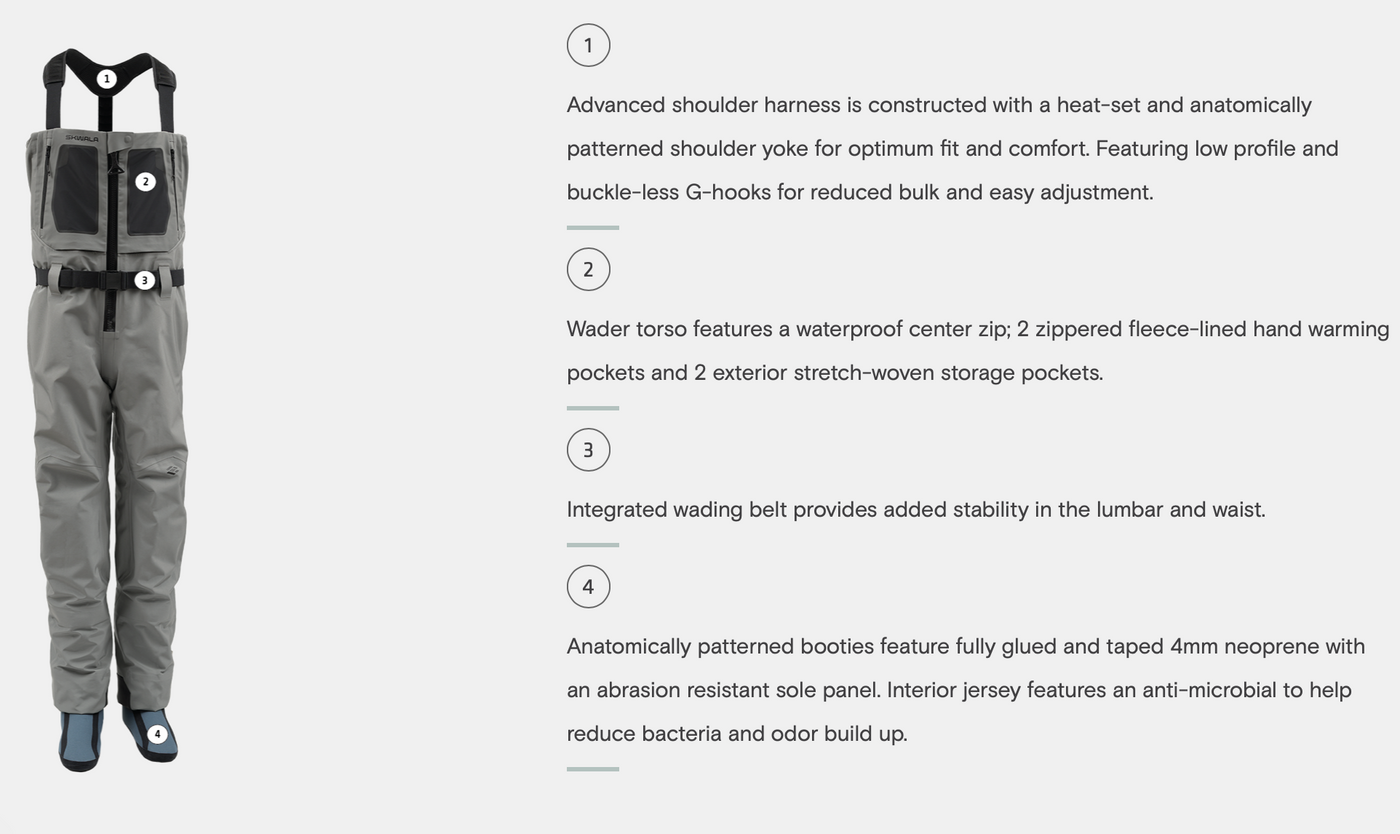Click the circled number 1 above the harness description

[x=588, y=45]
